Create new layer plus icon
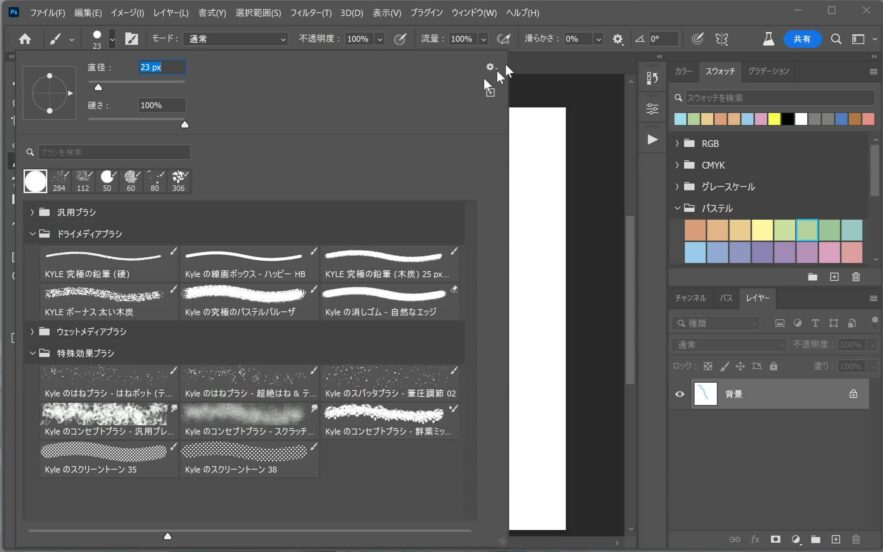This screenshot has width=883, height=552. (x=836, y=539)
